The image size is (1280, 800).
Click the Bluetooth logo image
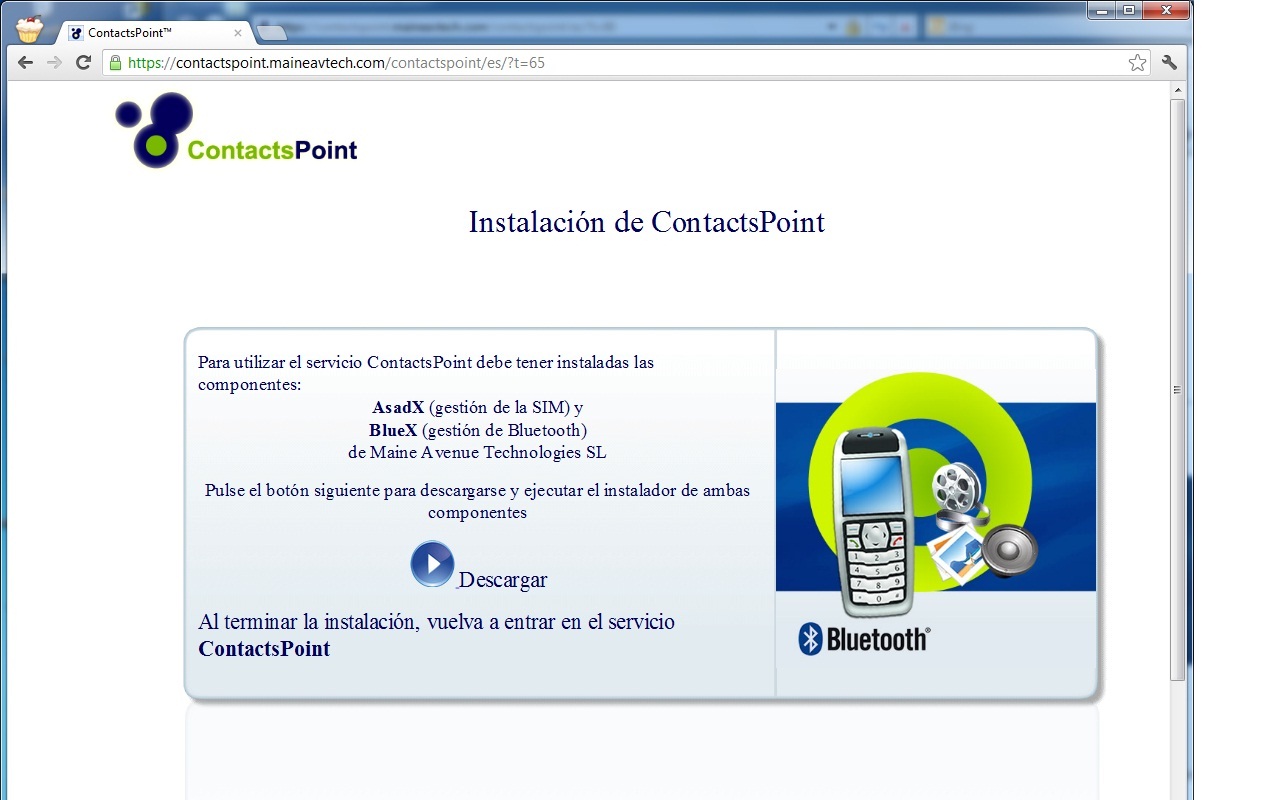pyautogui.click(x=864, y=639)
